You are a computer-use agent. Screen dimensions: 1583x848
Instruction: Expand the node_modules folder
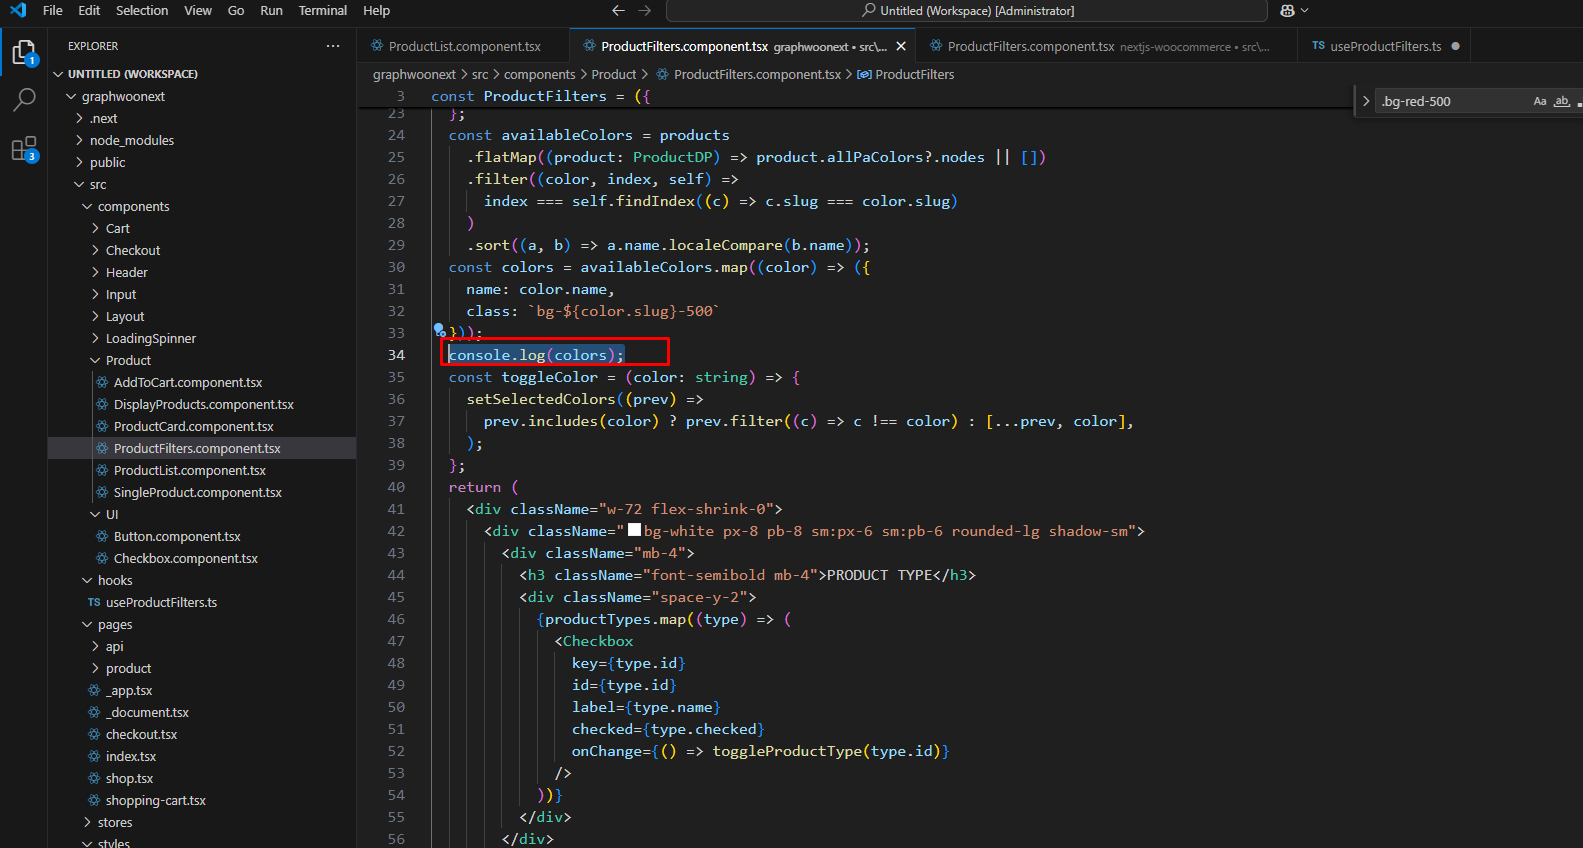point(131,141)
